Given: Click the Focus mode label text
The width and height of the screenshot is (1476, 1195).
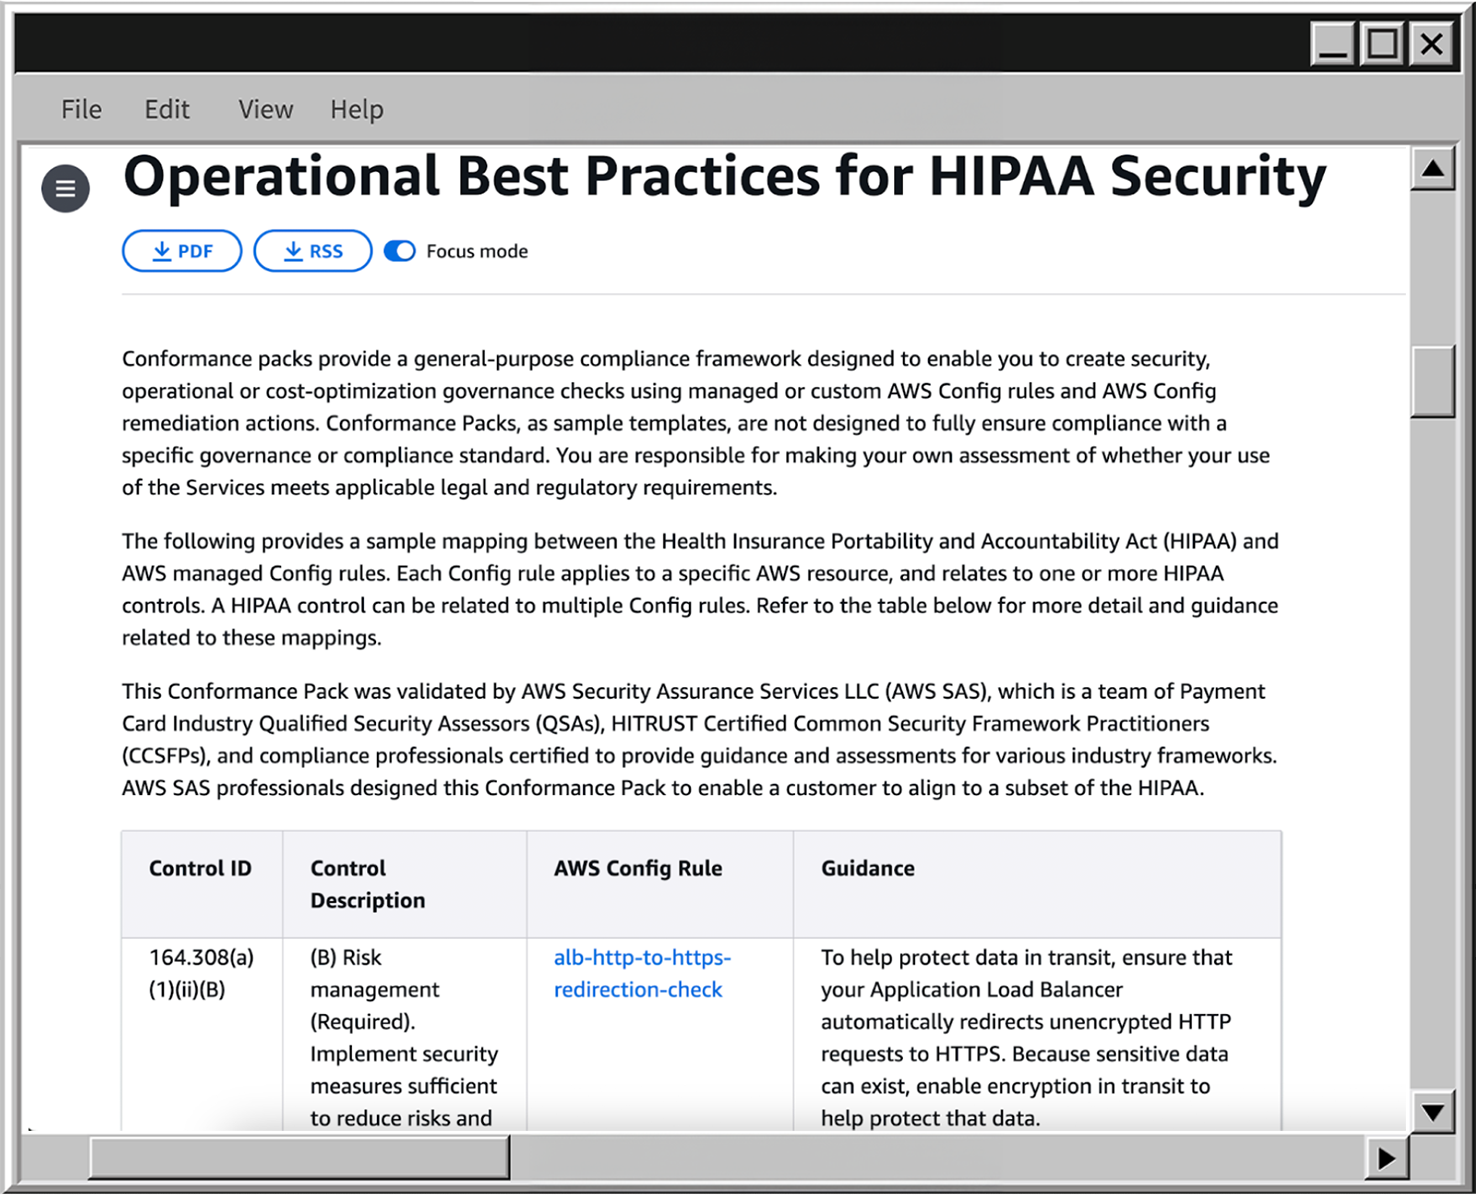Looking at the screenshot, I should (477, 251).
